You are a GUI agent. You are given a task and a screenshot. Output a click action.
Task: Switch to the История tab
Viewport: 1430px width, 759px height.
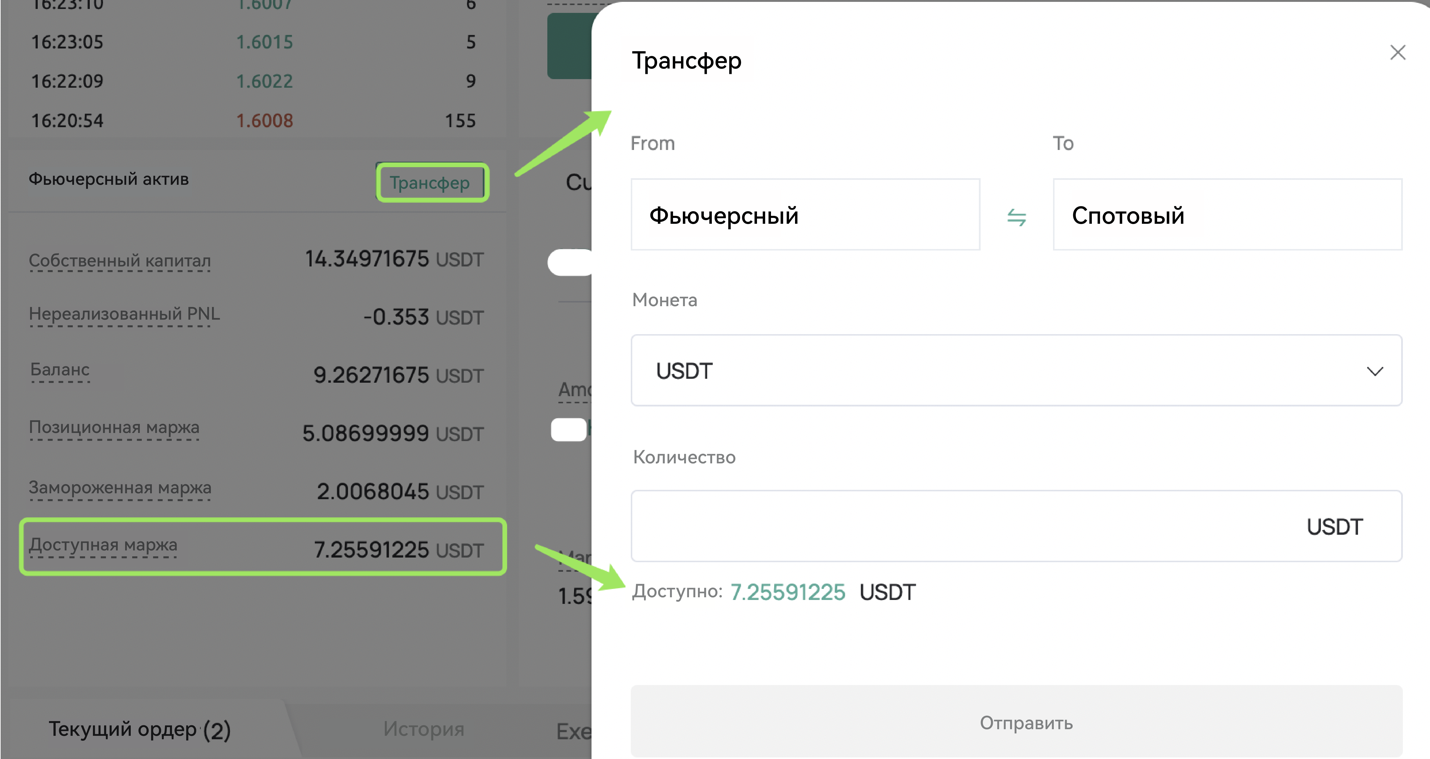coord(423,730)
